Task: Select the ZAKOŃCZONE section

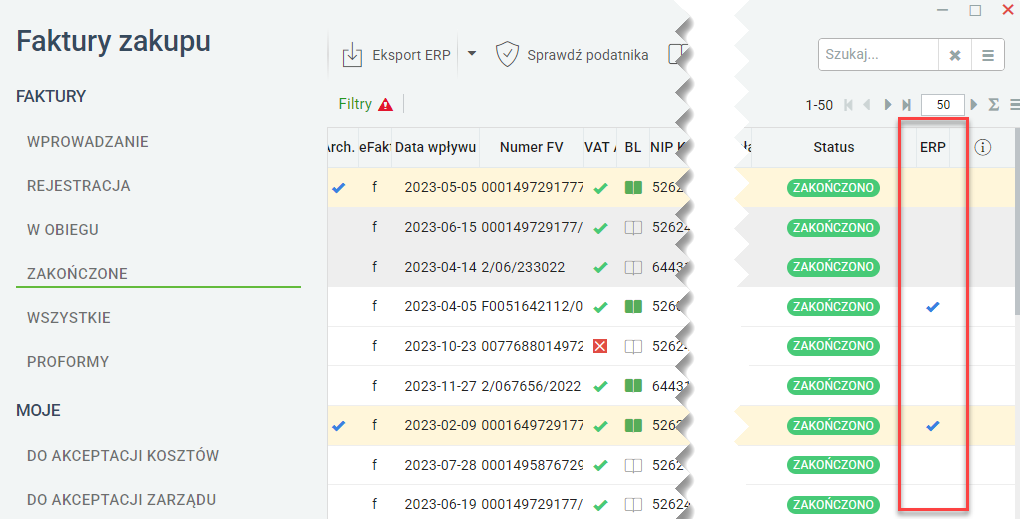Action: (77, 274)
